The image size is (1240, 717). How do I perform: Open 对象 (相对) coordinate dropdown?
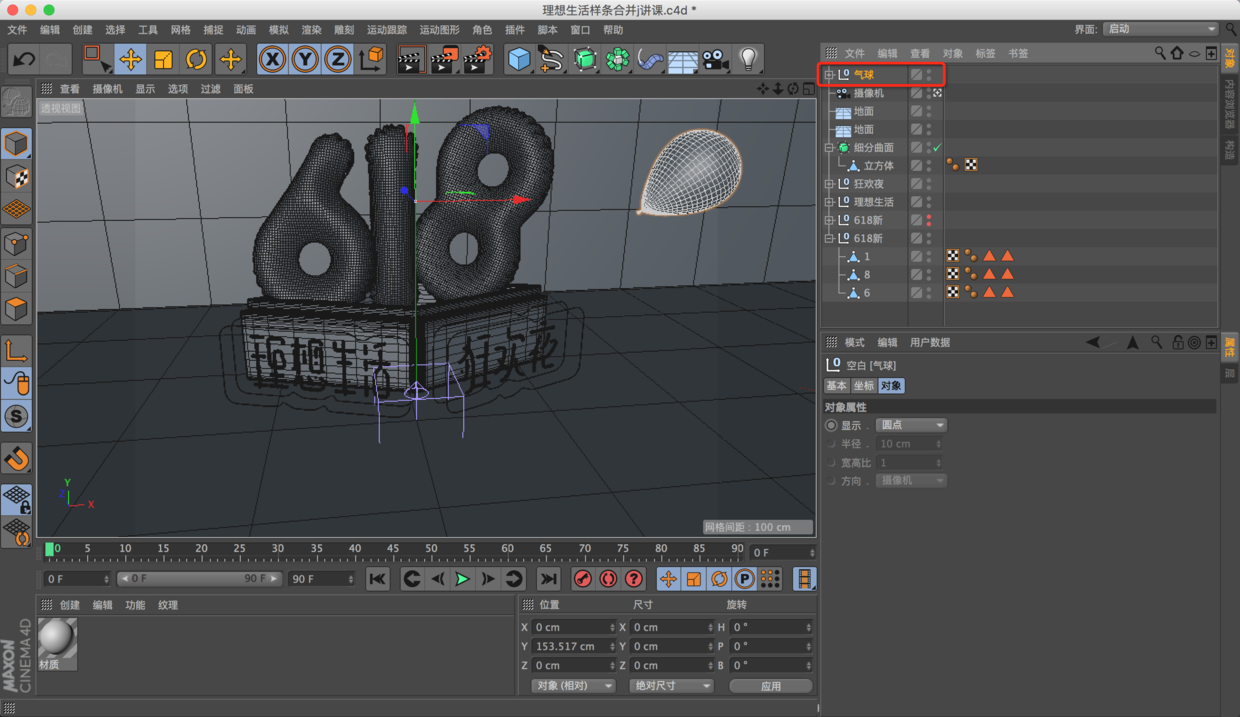(573, 686)
